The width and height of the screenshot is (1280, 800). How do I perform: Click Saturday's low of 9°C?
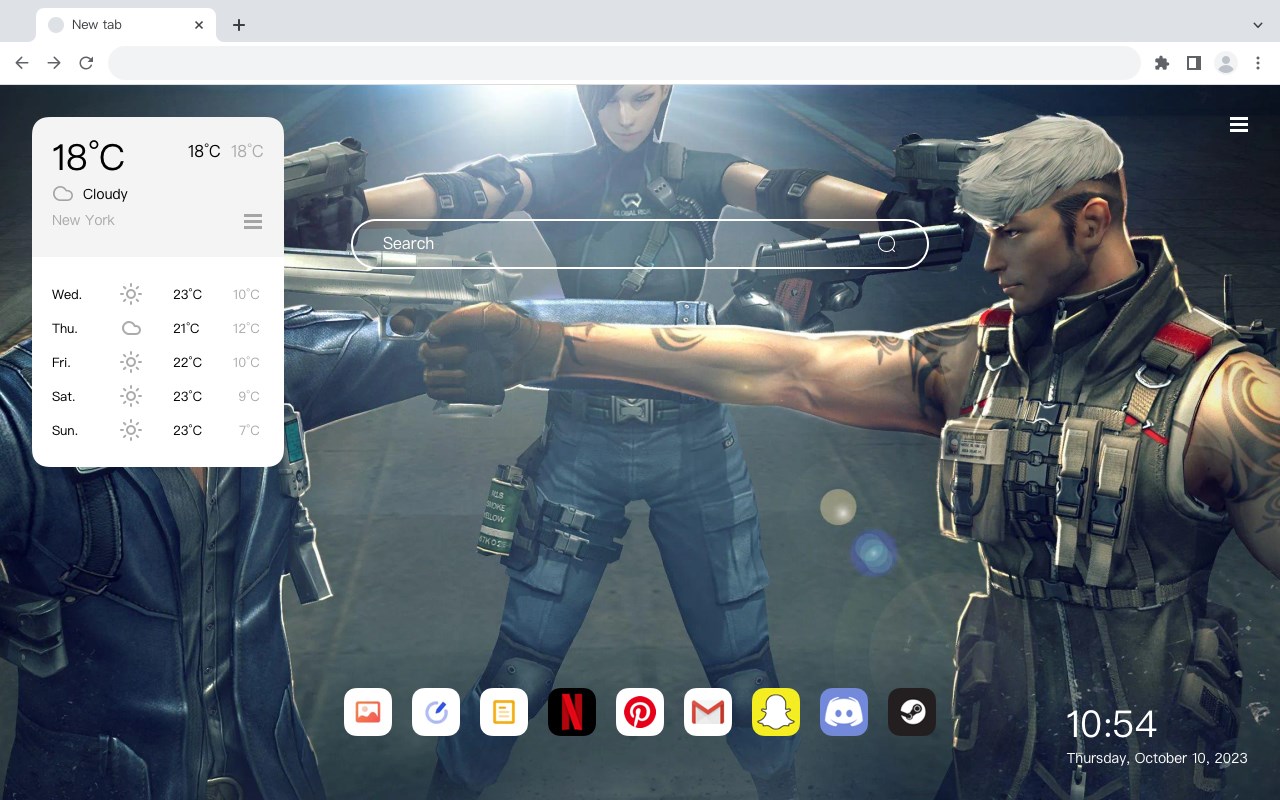249,396
